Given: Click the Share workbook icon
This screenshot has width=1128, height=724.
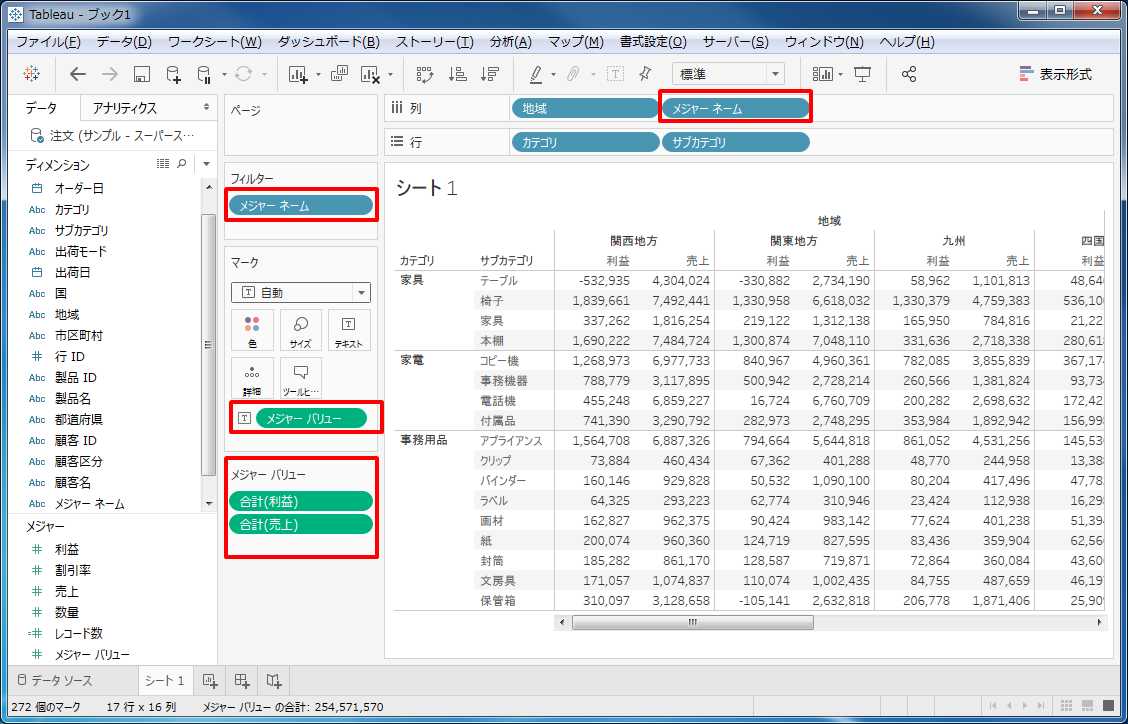Looking at the screenshot, I should (x=908, y=73).
